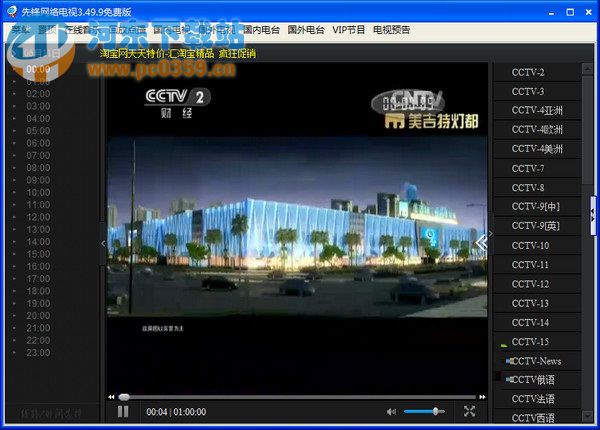Toggle 置顶 always-on-top menu item
600x430 pixels.
pyautogui.click(x=47, y=29)
